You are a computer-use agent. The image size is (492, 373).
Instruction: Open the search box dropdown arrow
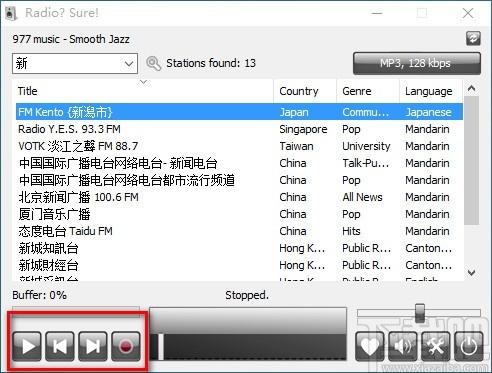point(129,63)
